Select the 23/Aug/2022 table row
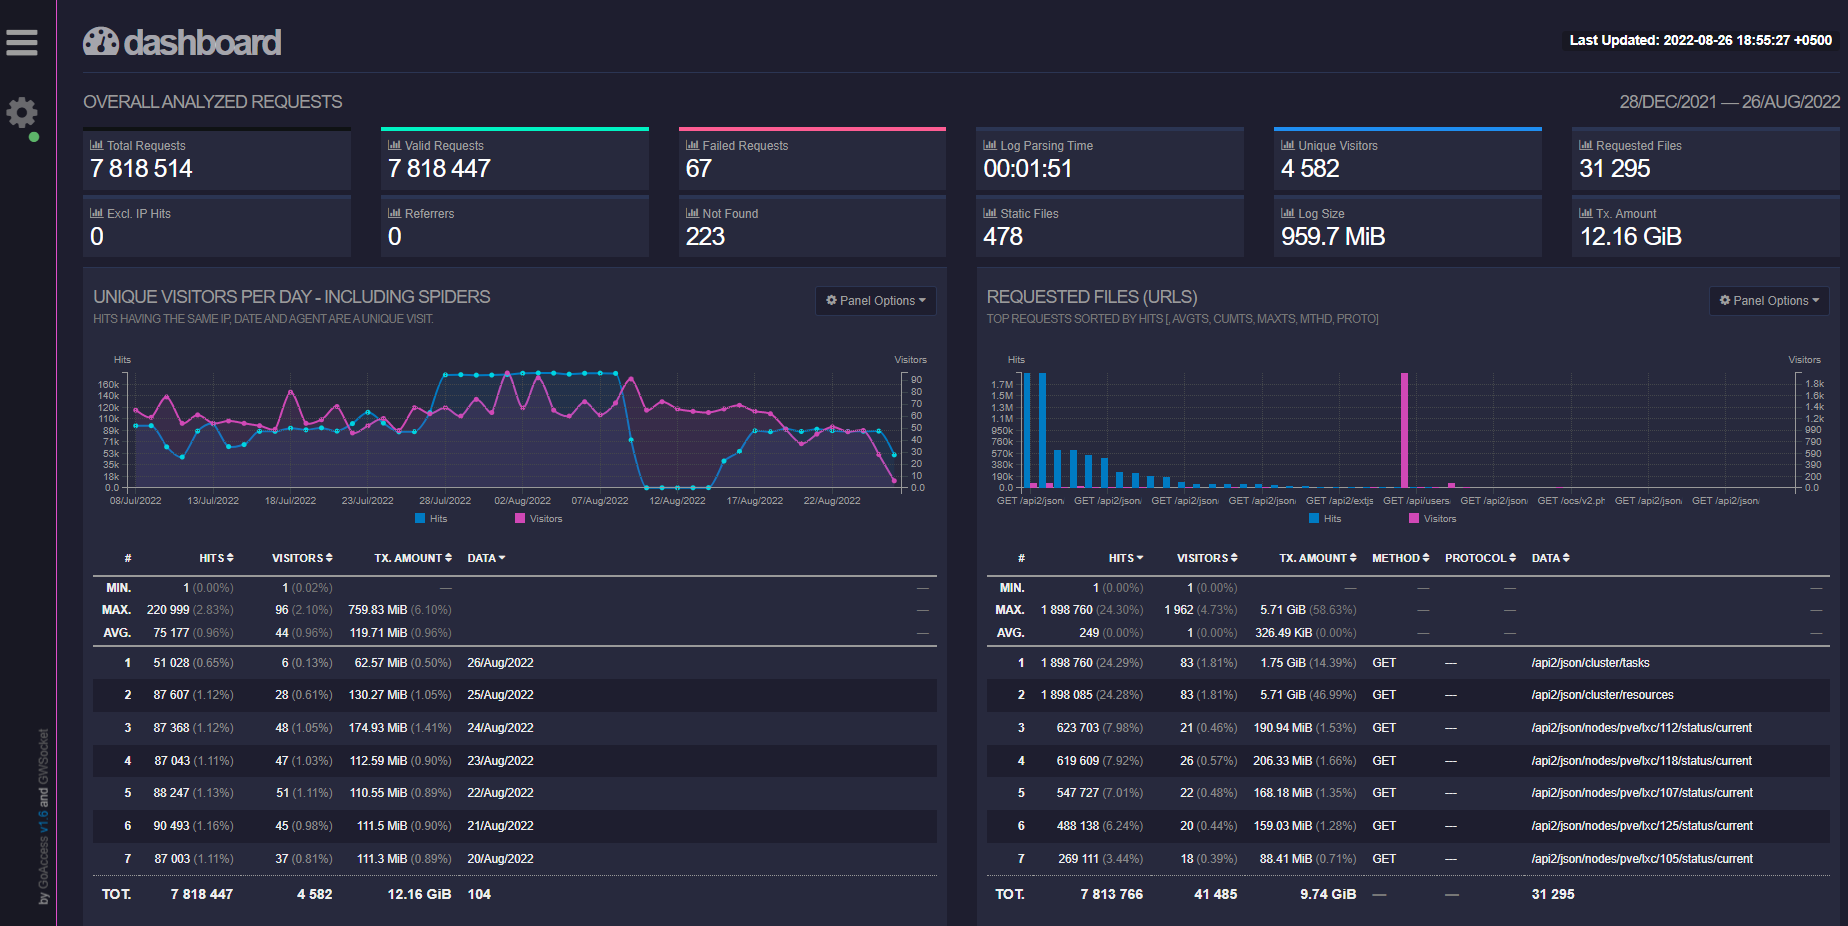 [515, 761]
